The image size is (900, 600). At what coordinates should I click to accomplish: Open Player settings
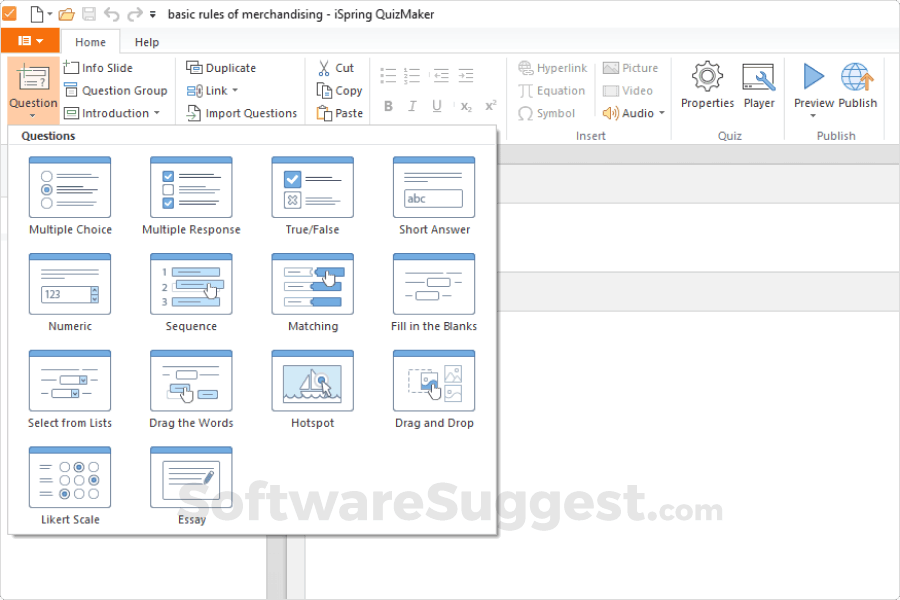759,88
